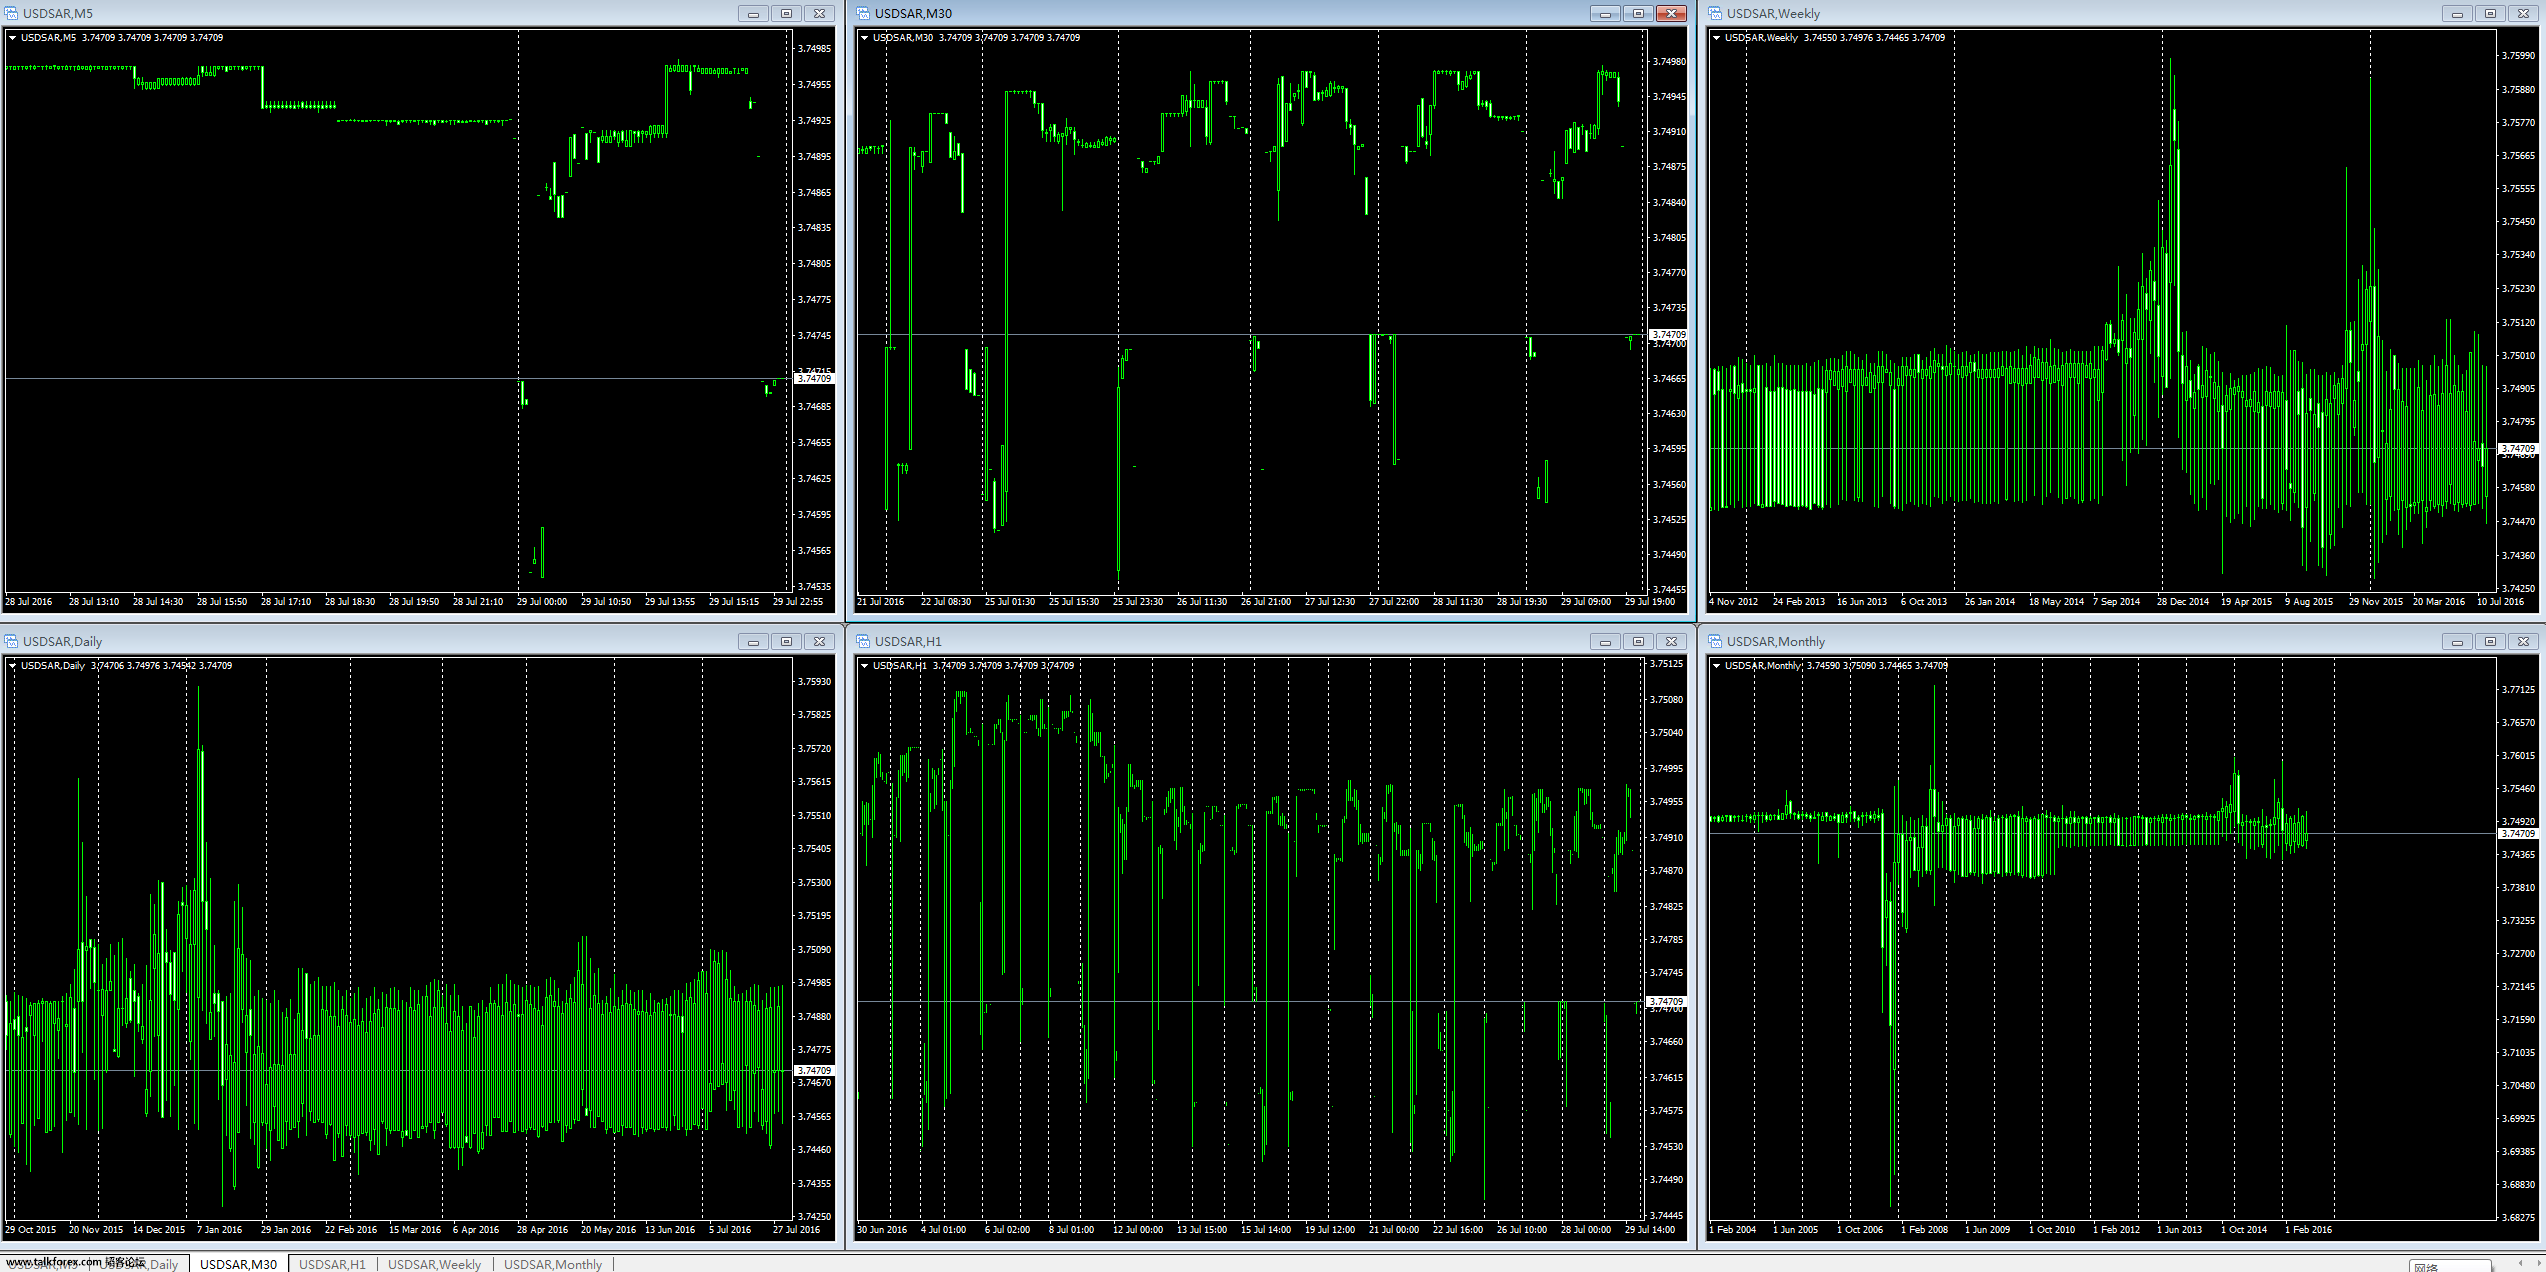Click the '21 Jul 2016' date in M30 chart

pyautogui.click(x=880, y=602)
